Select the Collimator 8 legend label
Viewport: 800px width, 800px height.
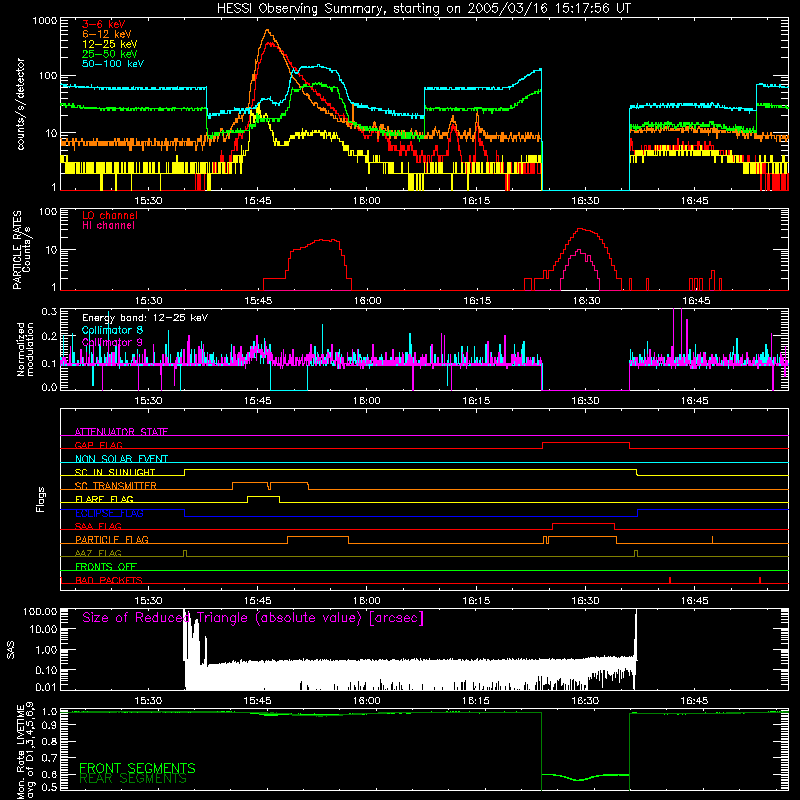(112, 330)
